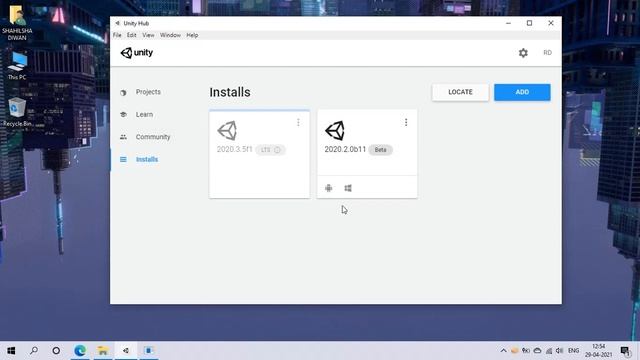Open the View menu
Screen dimensions: 640x360
[148, 35]
